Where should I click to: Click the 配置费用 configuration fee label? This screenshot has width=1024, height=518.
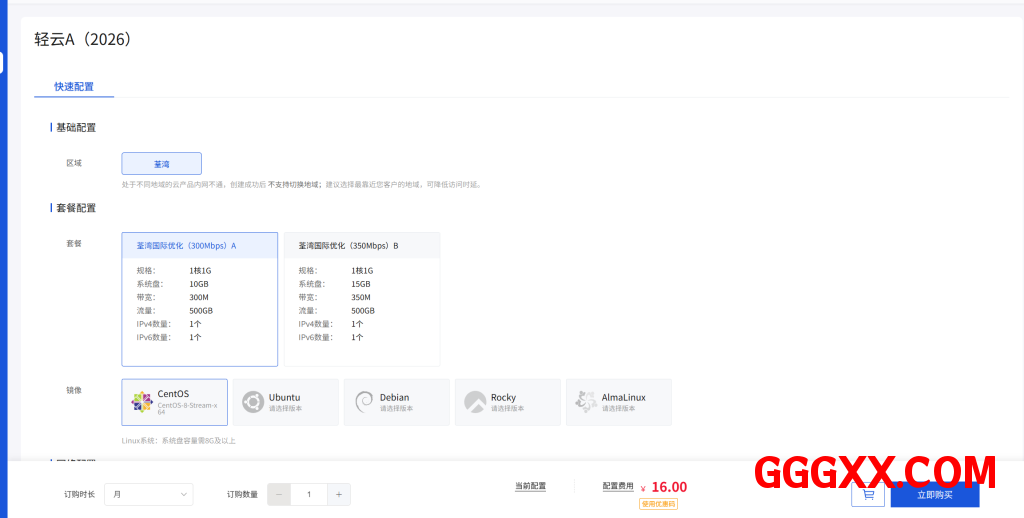click(618, 486)
